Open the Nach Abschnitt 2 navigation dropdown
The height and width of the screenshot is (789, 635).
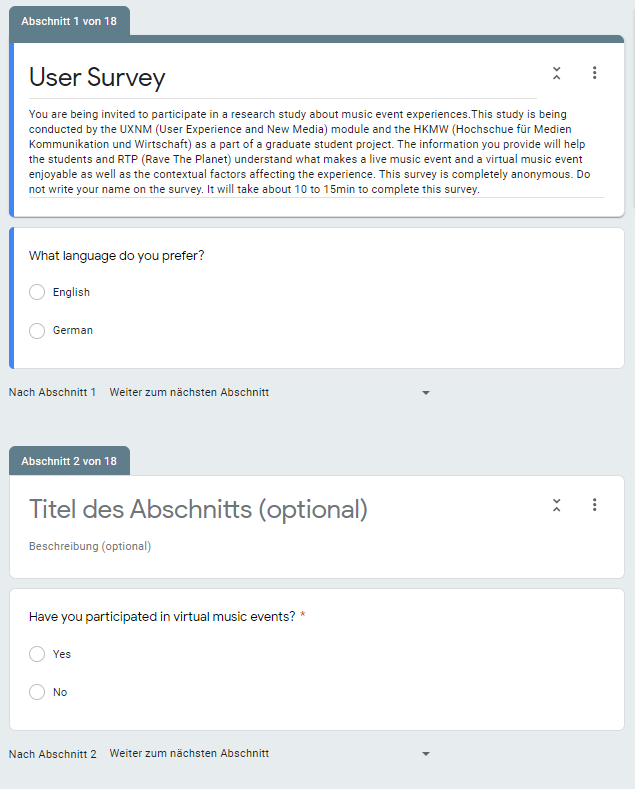(x=268, y=753)
